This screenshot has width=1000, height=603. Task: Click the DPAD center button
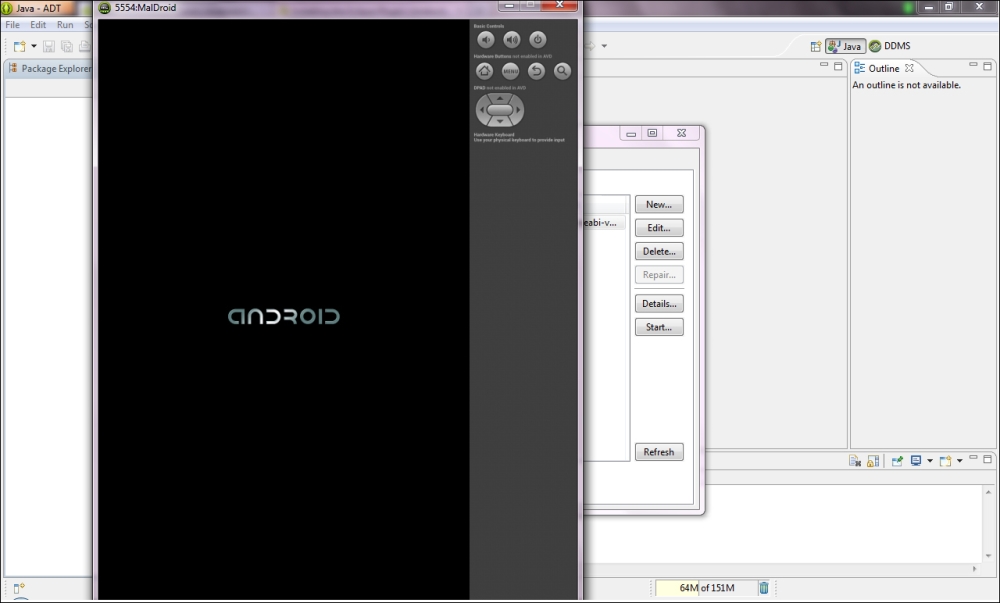[x=500, y=110]
